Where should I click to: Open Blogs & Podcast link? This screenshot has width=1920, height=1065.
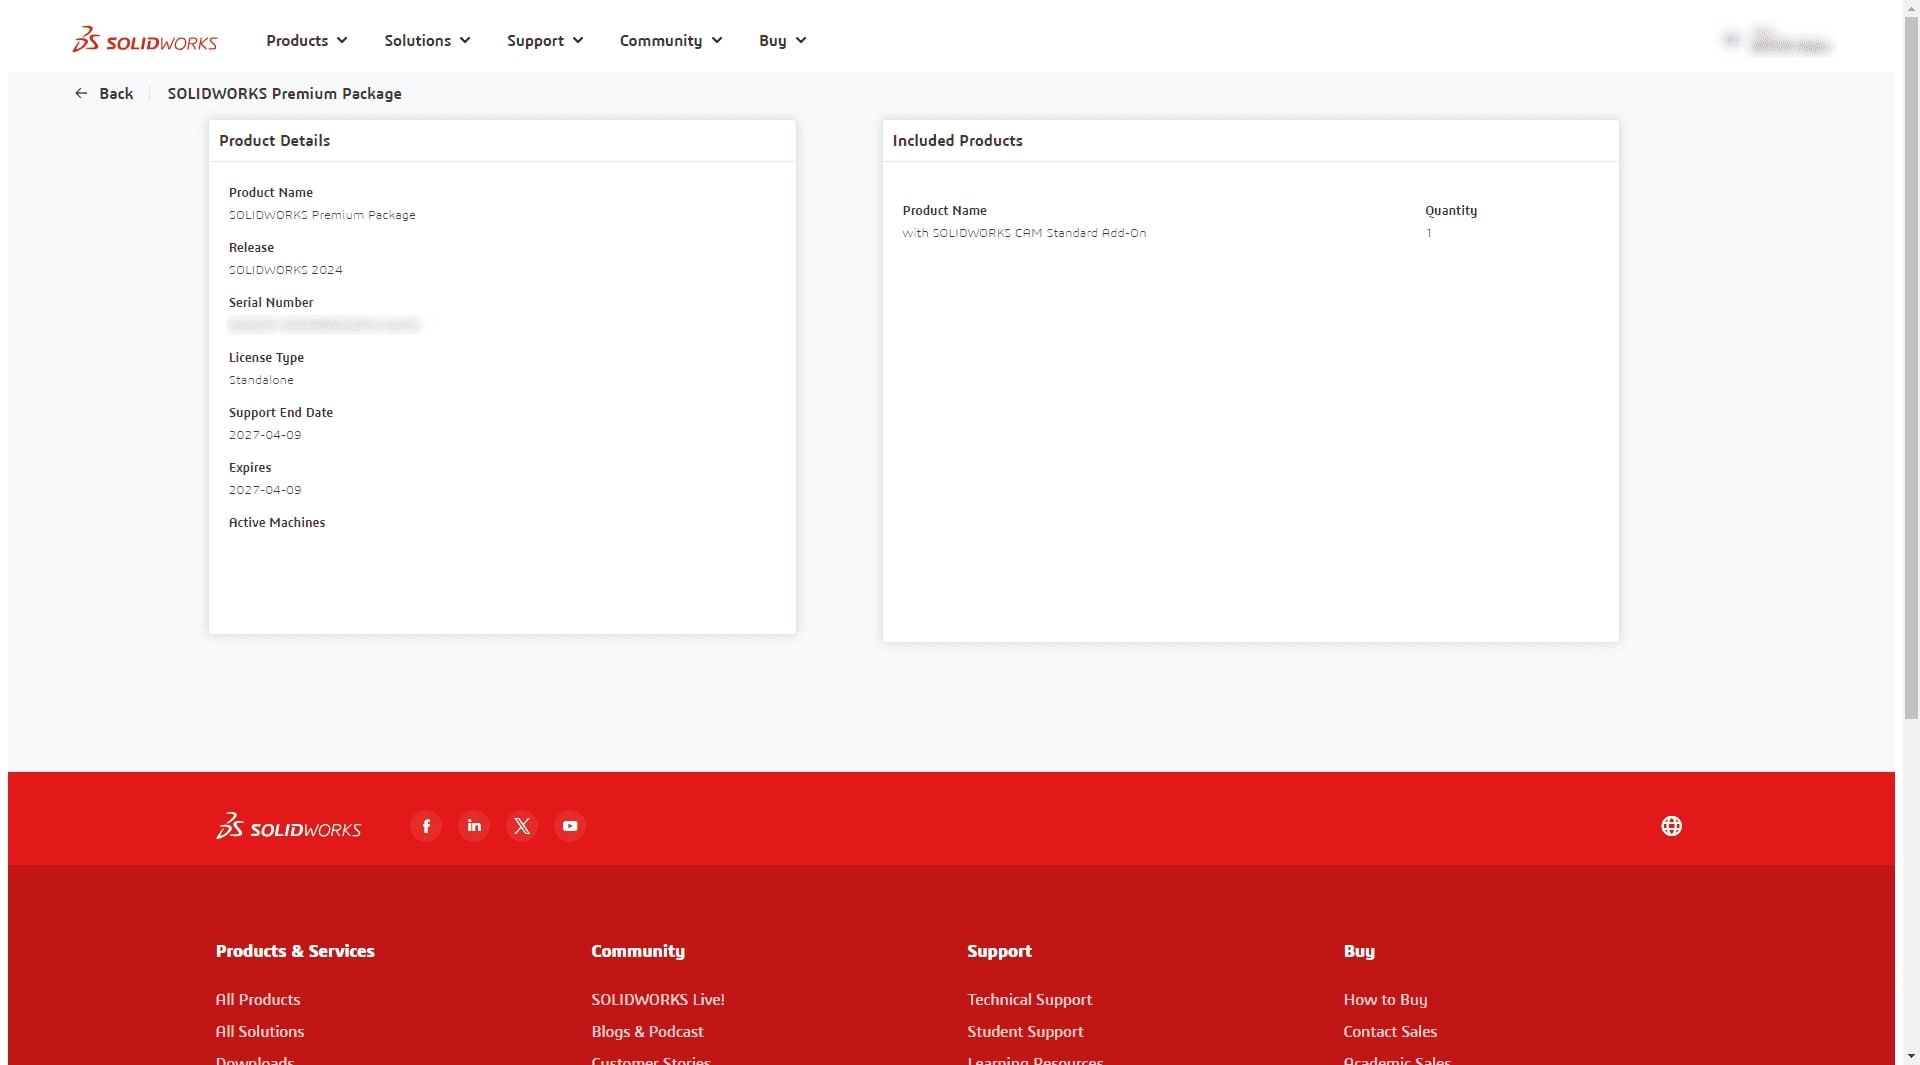[647, 1031]
